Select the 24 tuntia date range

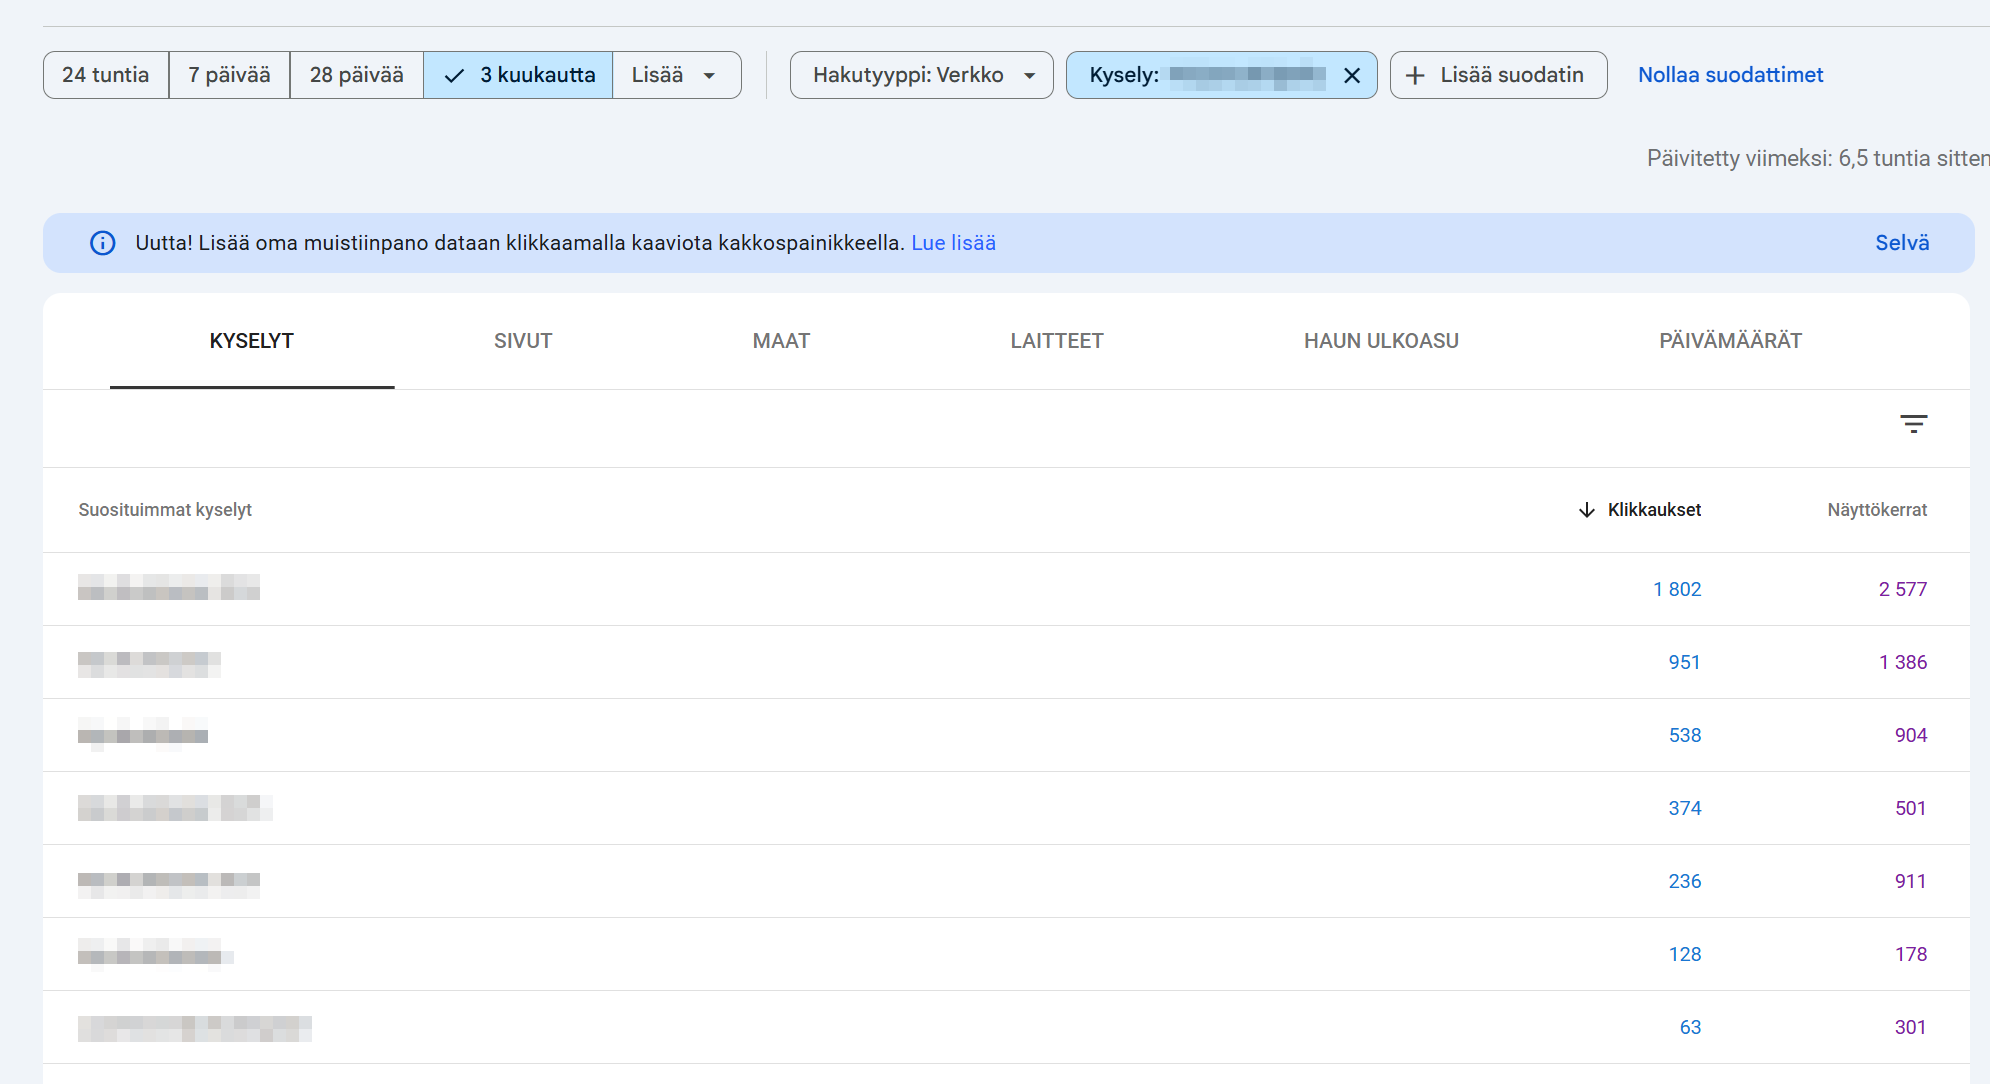pos(106,75)
